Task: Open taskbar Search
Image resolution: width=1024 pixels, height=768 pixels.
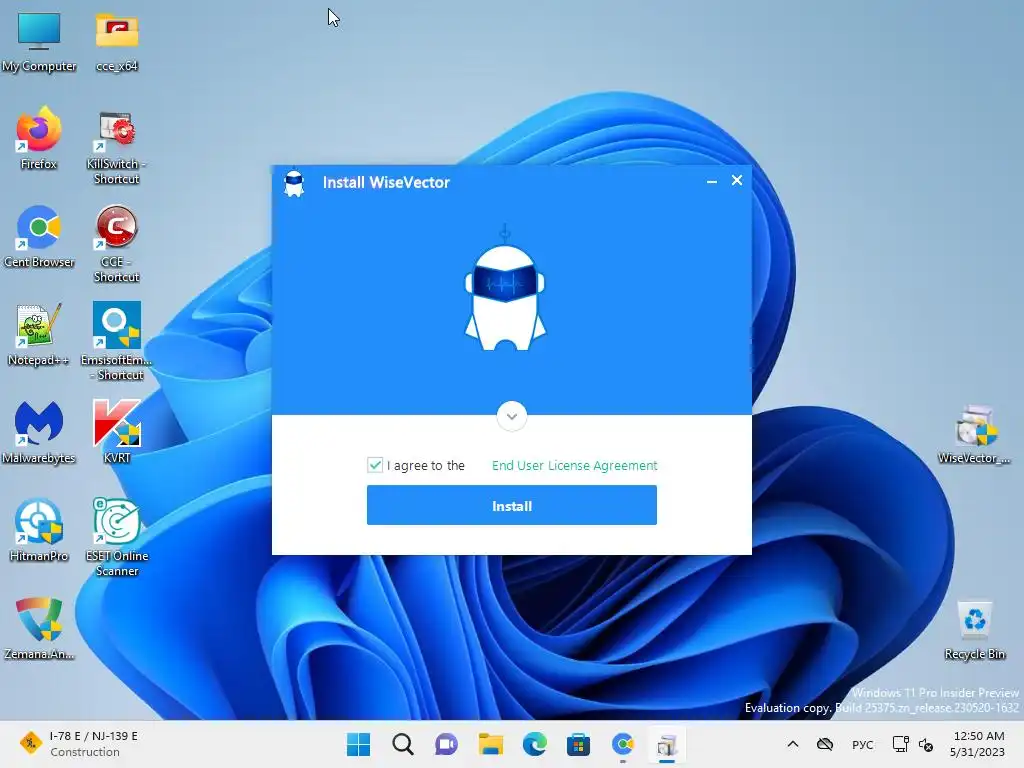Action: [x=403, y=744]
